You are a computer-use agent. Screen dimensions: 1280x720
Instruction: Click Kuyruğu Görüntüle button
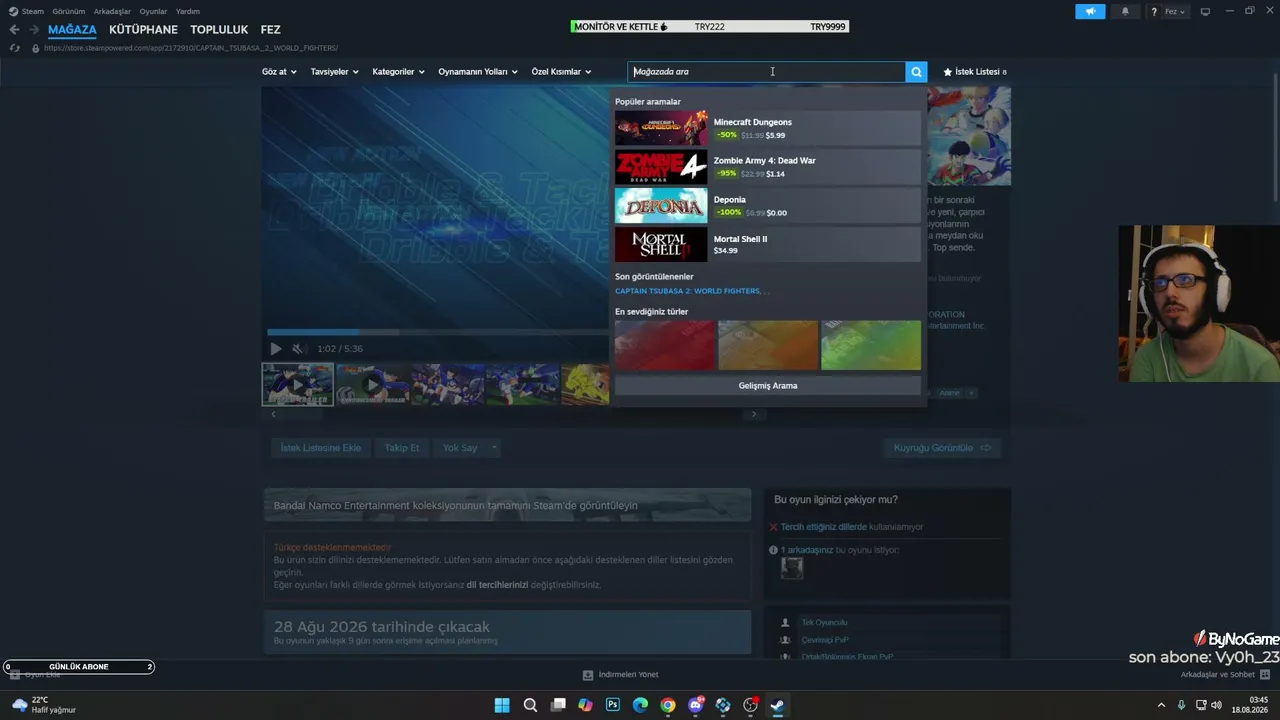(942, 448)
